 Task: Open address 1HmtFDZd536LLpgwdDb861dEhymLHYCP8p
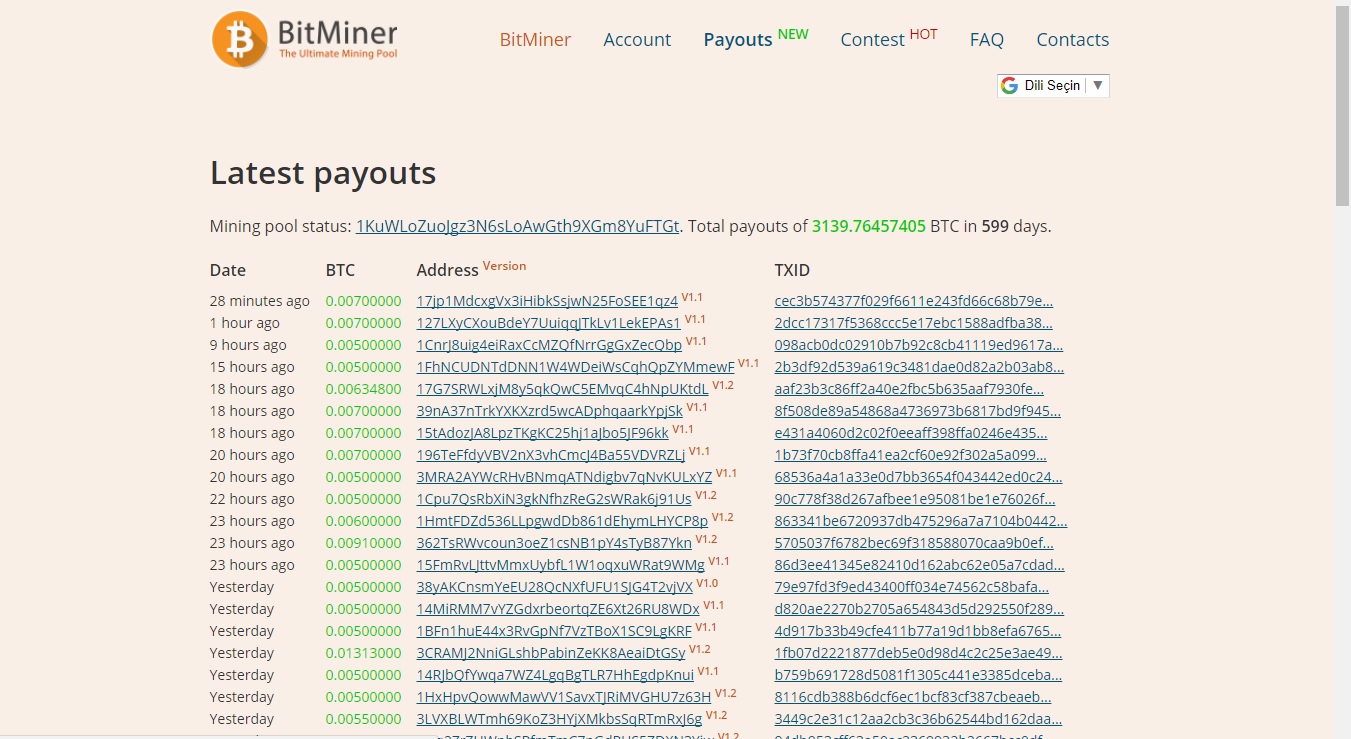pos(562,521)
